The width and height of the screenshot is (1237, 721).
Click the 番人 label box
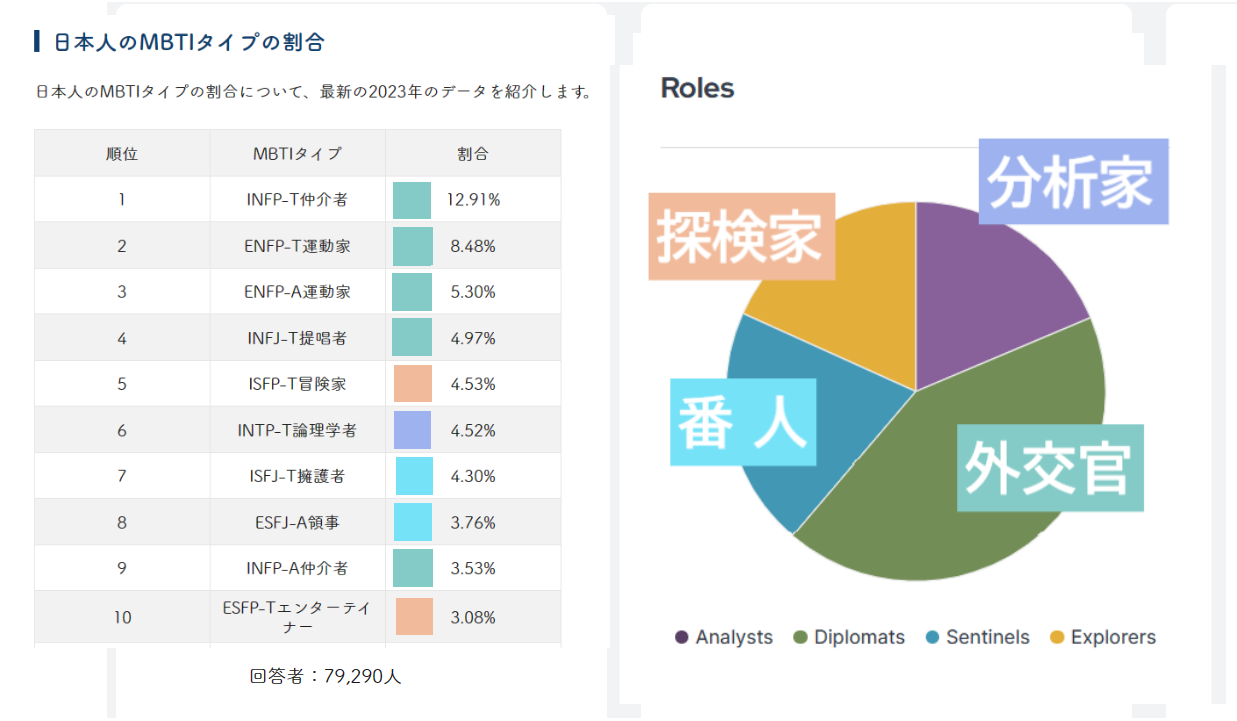(x=743, y=423)
